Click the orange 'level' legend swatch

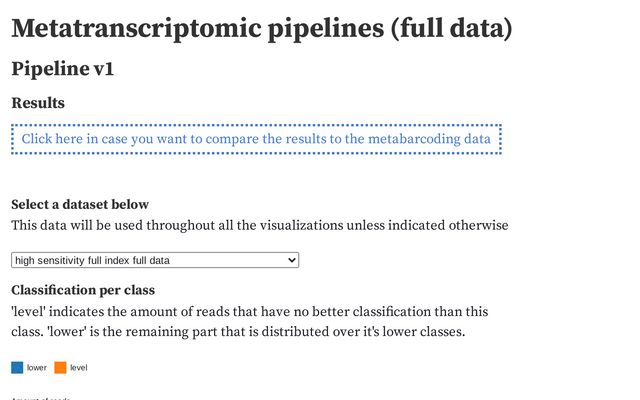[60, 368]
